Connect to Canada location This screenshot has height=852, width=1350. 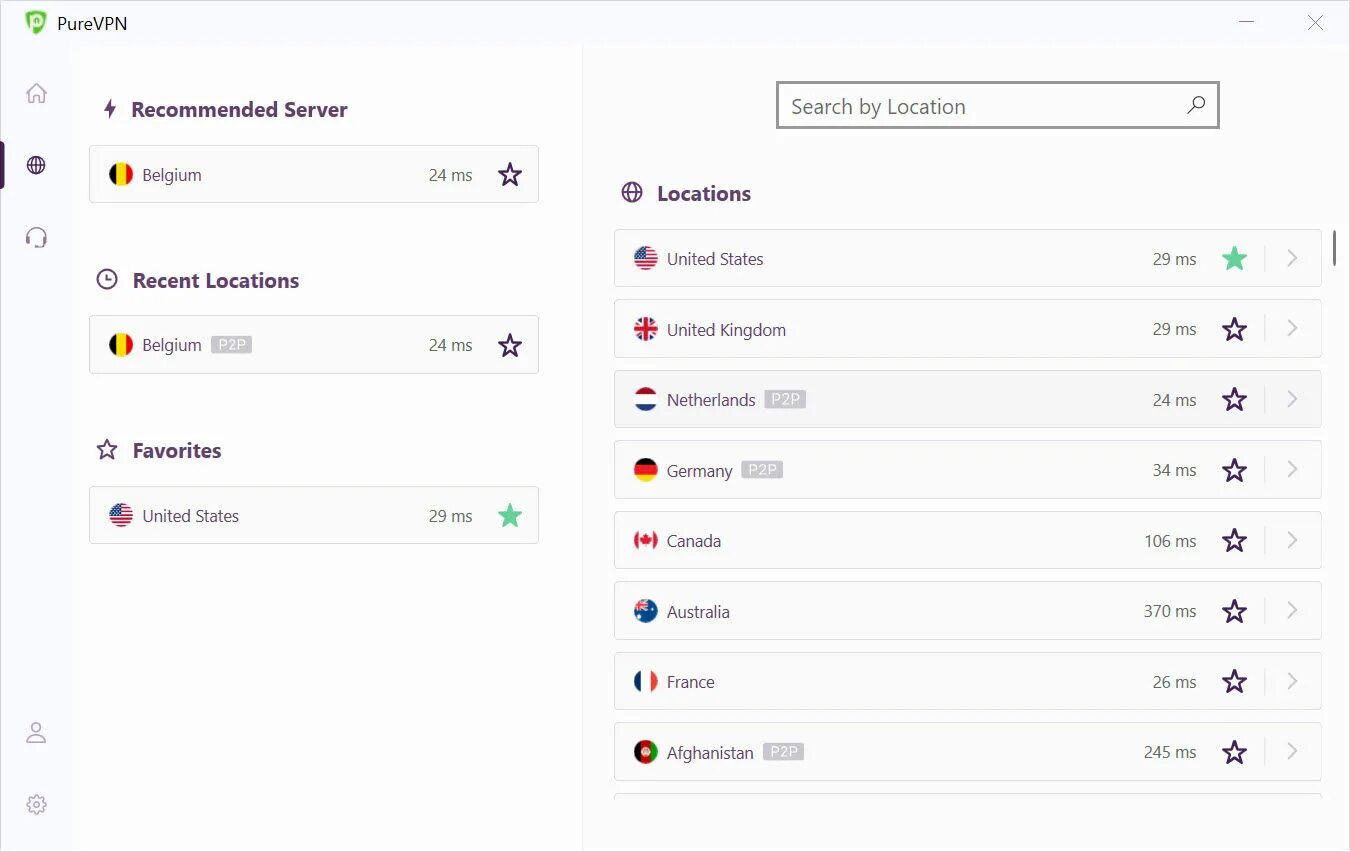[967, 540]
